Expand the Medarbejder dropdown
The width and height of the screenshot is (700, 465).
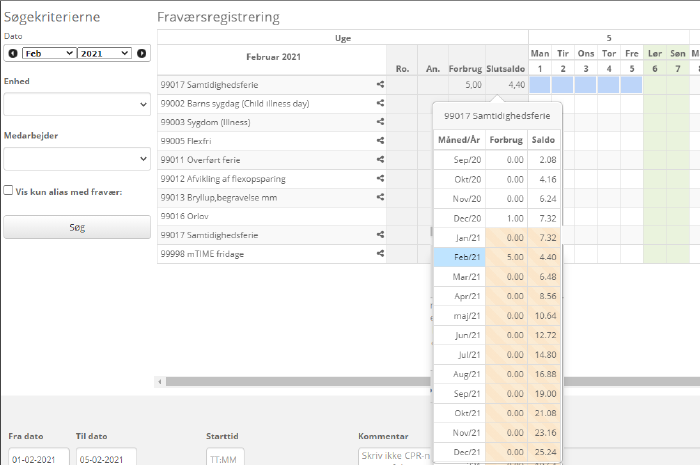pos(76,159)
